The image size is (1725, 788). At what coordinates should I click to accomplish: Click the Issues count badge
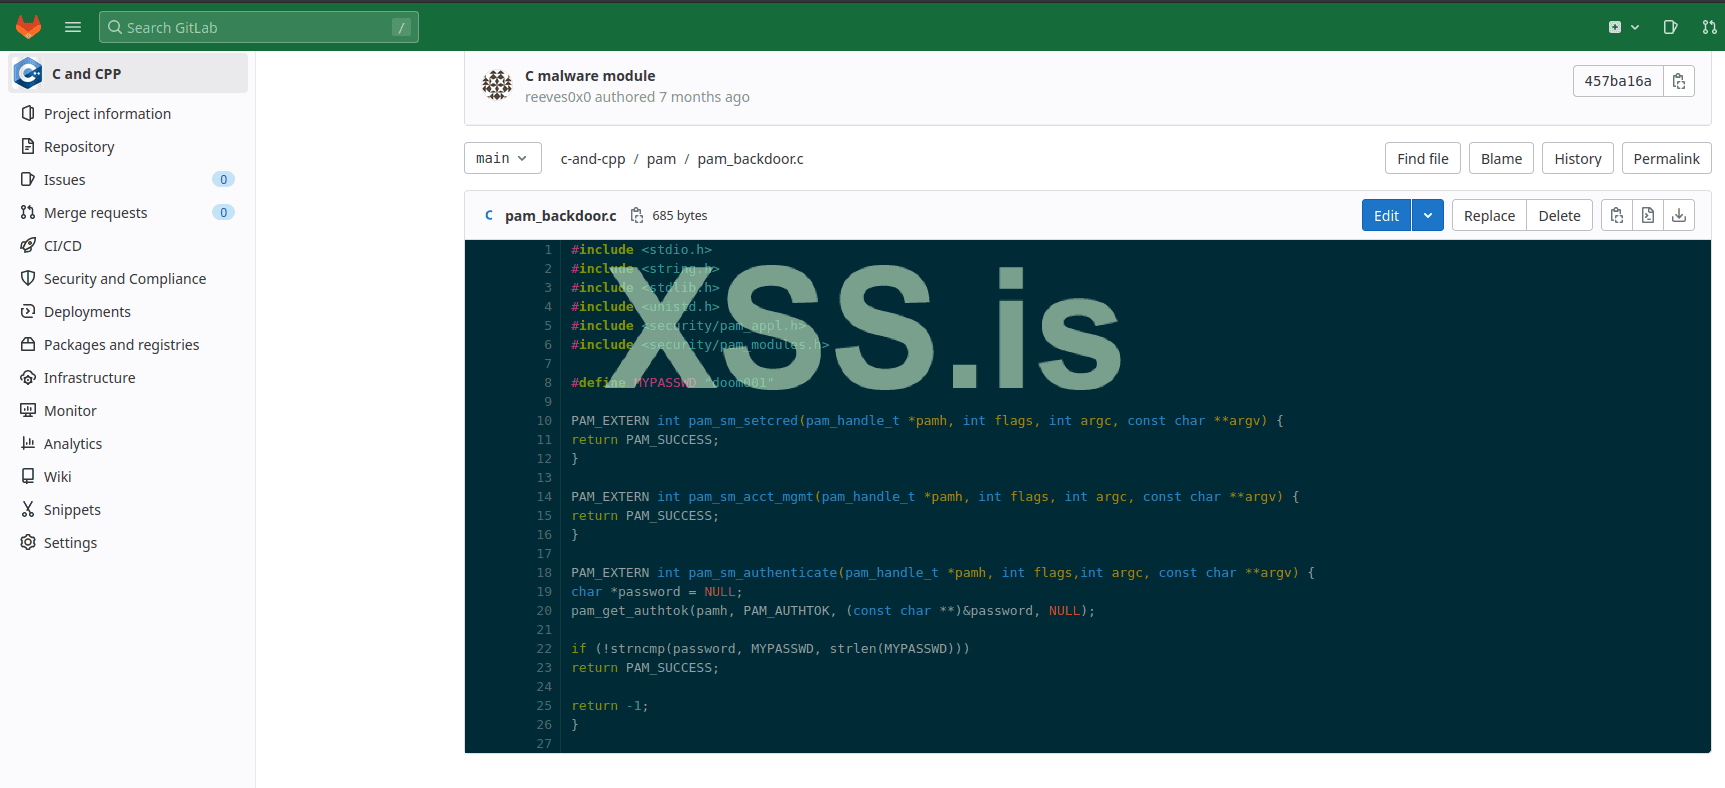pos(223,180)
